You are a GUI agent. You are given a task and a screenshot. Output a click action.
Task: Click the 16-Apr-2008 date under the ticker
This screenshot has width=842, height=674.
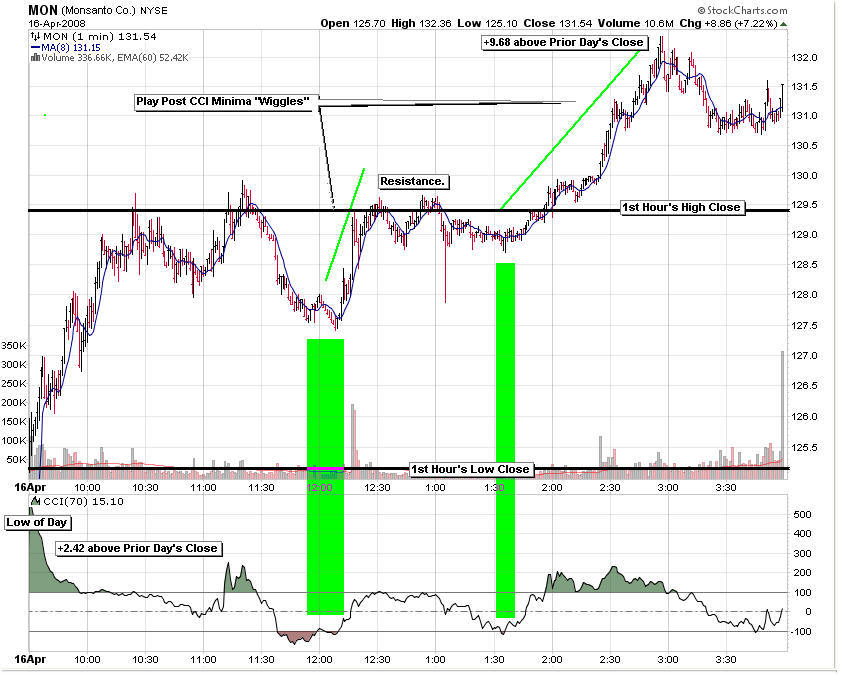point(56,24)
